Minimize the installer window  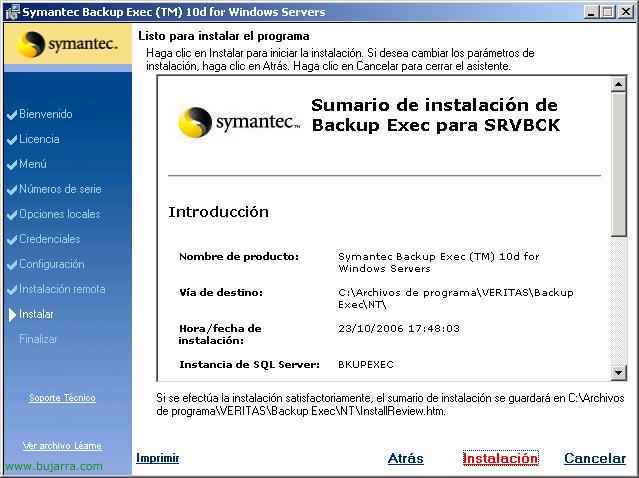(x=591, y=12)
